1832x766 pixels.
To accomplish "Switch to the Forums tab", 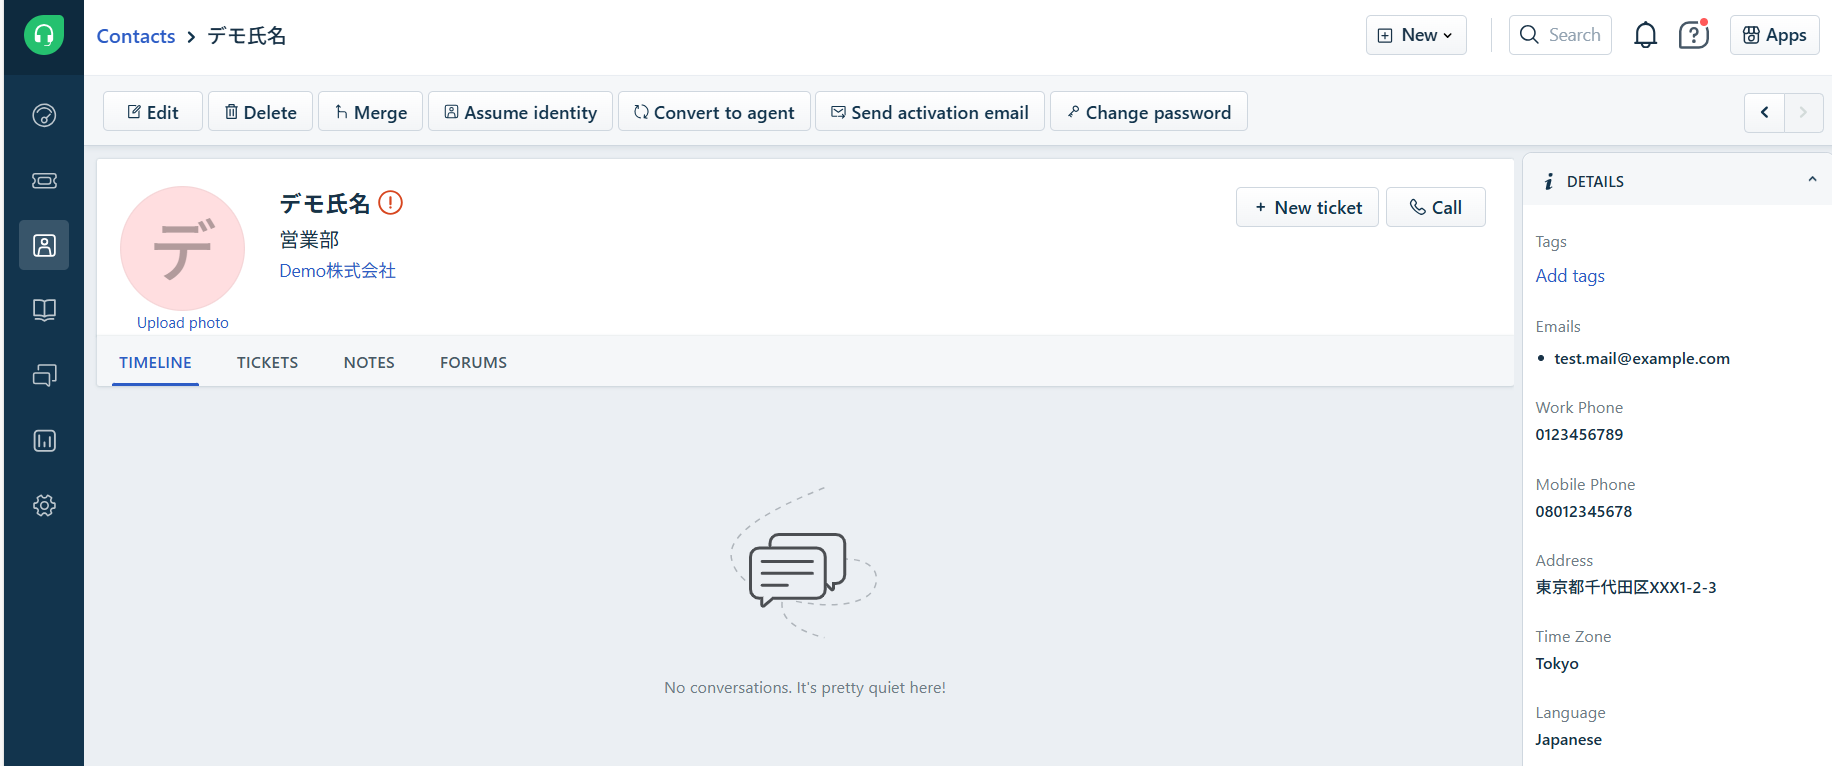I will pos(473,362).
